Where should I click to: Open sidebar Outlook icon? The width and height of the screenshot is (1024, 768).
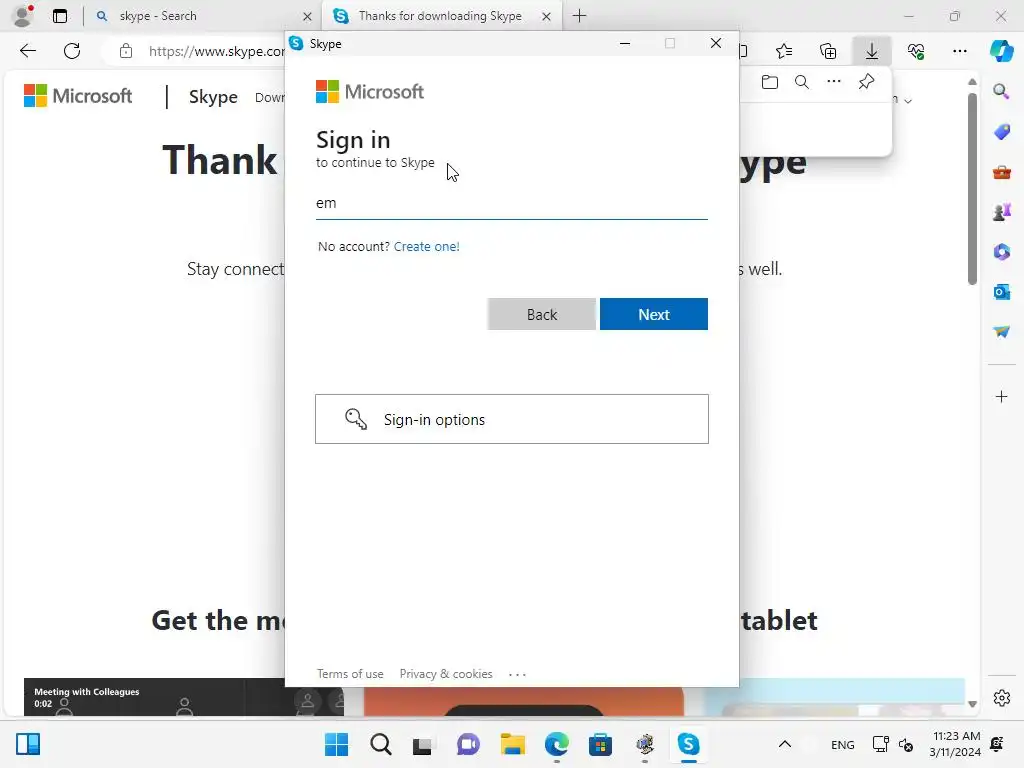(1001, 292)
